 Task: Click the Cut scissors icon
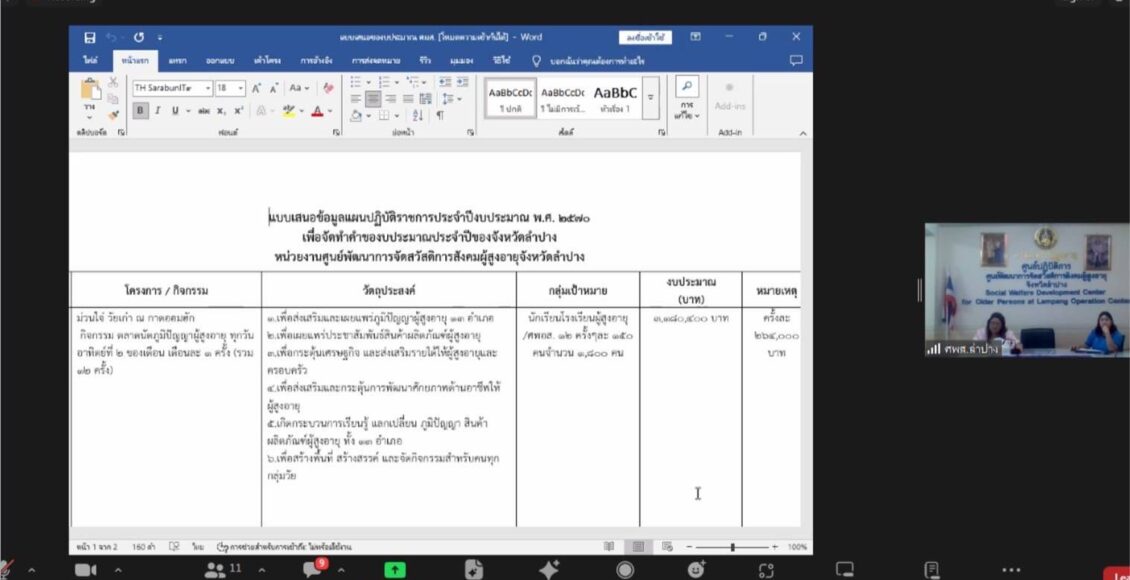[x=113, y=82]
